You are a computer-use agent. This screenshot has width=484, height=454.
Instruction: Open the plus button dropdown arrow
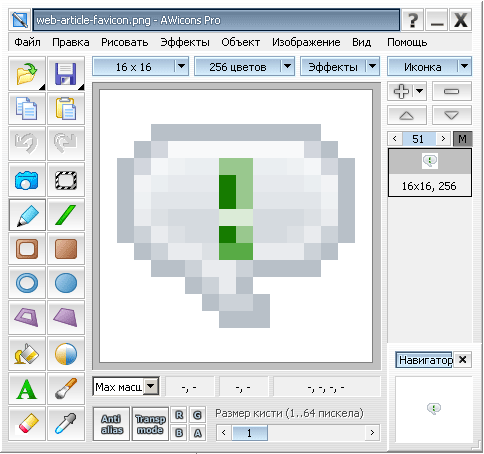(x=420, y=91)
